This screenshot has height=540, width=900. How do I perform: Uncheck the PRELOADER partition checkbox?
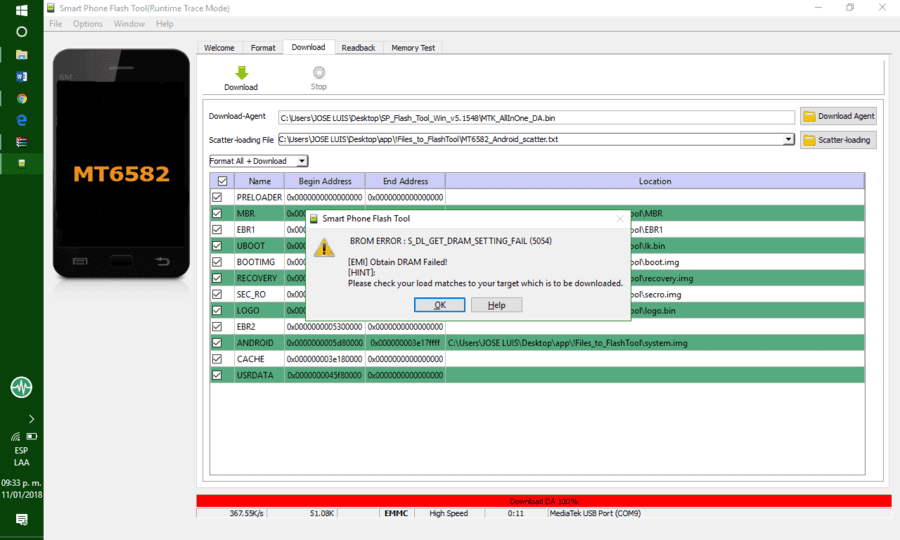tap(217, 197)
